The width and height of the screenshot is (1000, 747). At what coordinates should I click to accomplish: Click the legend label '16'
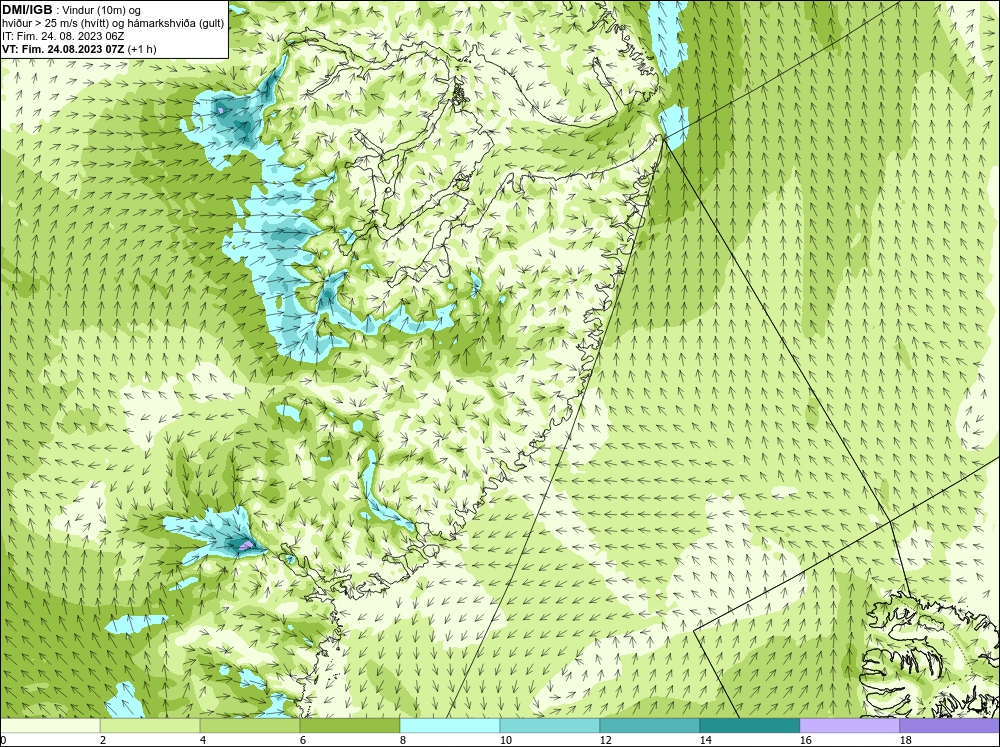tap(805, 740)
